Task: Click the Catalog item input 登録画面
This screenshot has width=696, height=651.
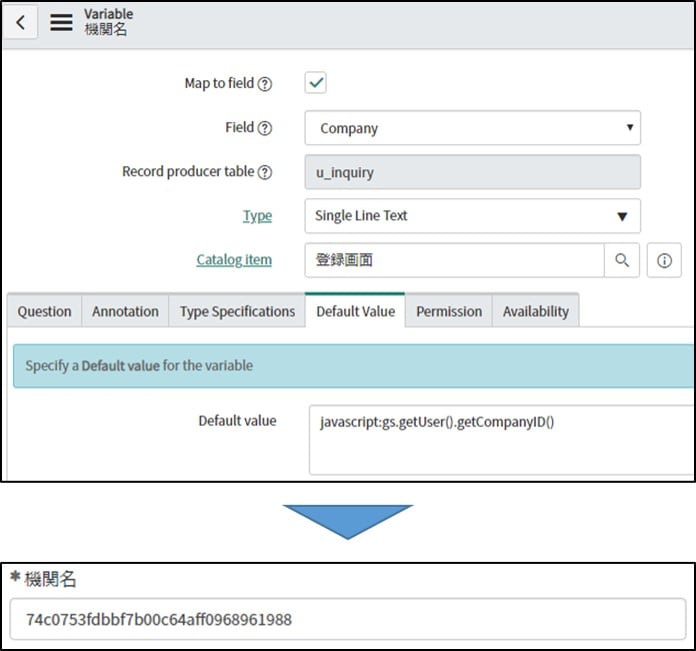Action: coord(454,260)
